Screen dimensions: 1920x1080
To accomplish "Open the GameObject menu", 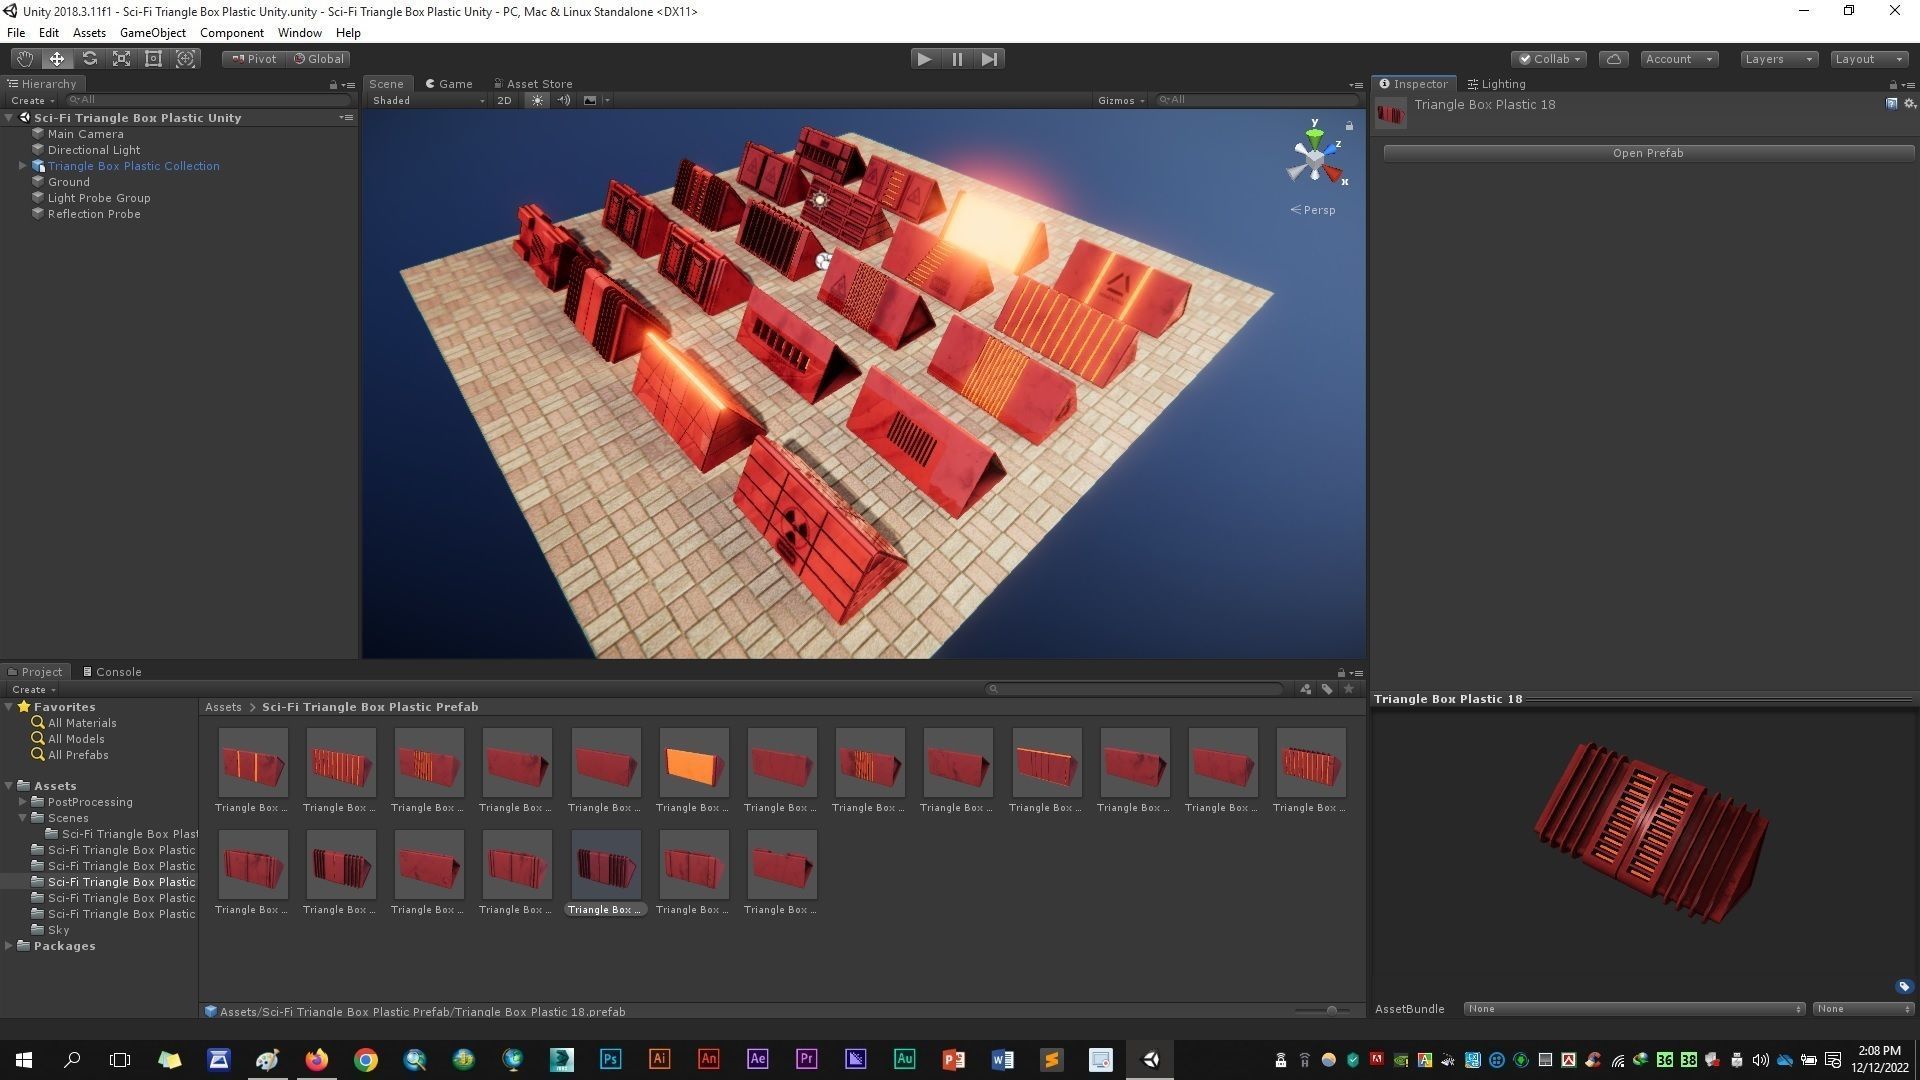I will pos(152,33).
